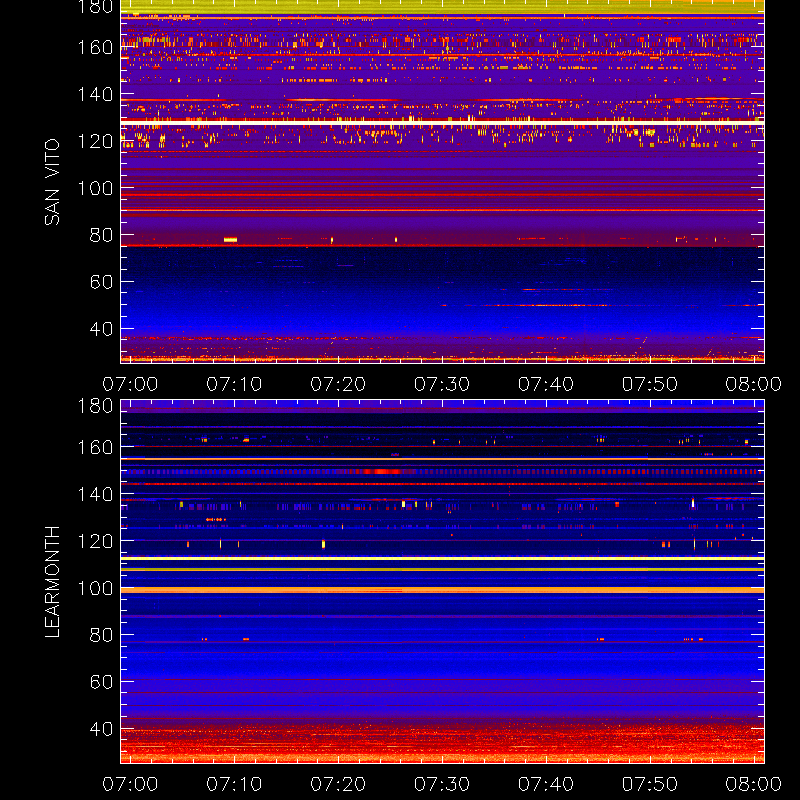Pick the 120 label on Learmonth axis
This screenshot has width=800, height=800.
tap(95, 541)
